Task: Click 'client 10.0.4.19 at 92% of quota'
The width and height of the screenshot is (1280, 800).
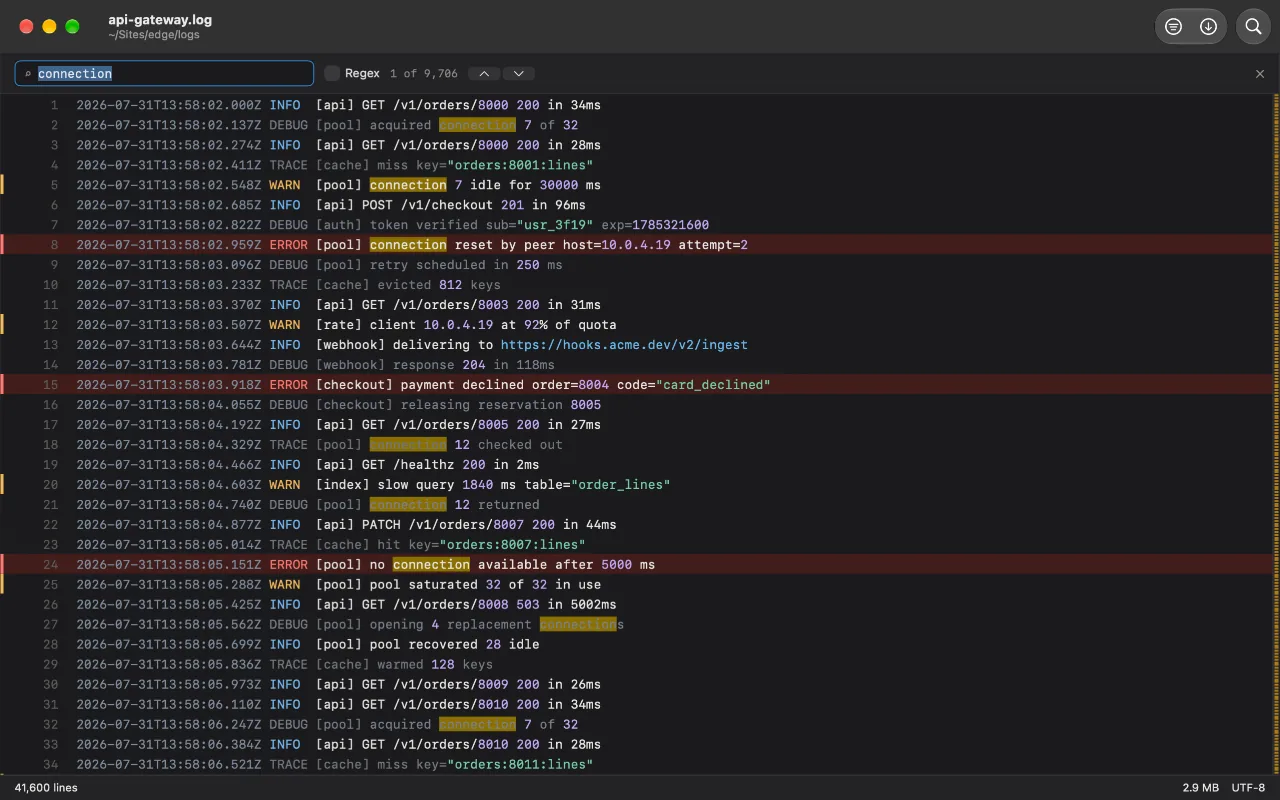Action: coord(640,325)
